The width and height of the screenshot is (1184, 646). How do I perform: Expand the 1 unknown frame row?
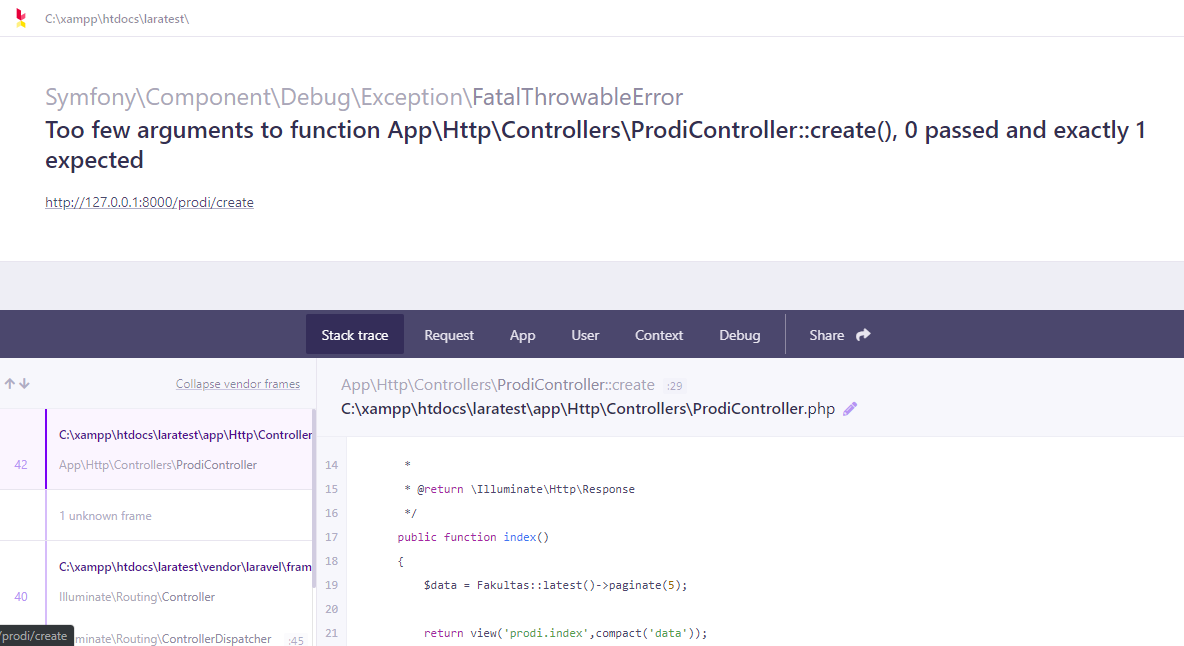pos(157,515)
